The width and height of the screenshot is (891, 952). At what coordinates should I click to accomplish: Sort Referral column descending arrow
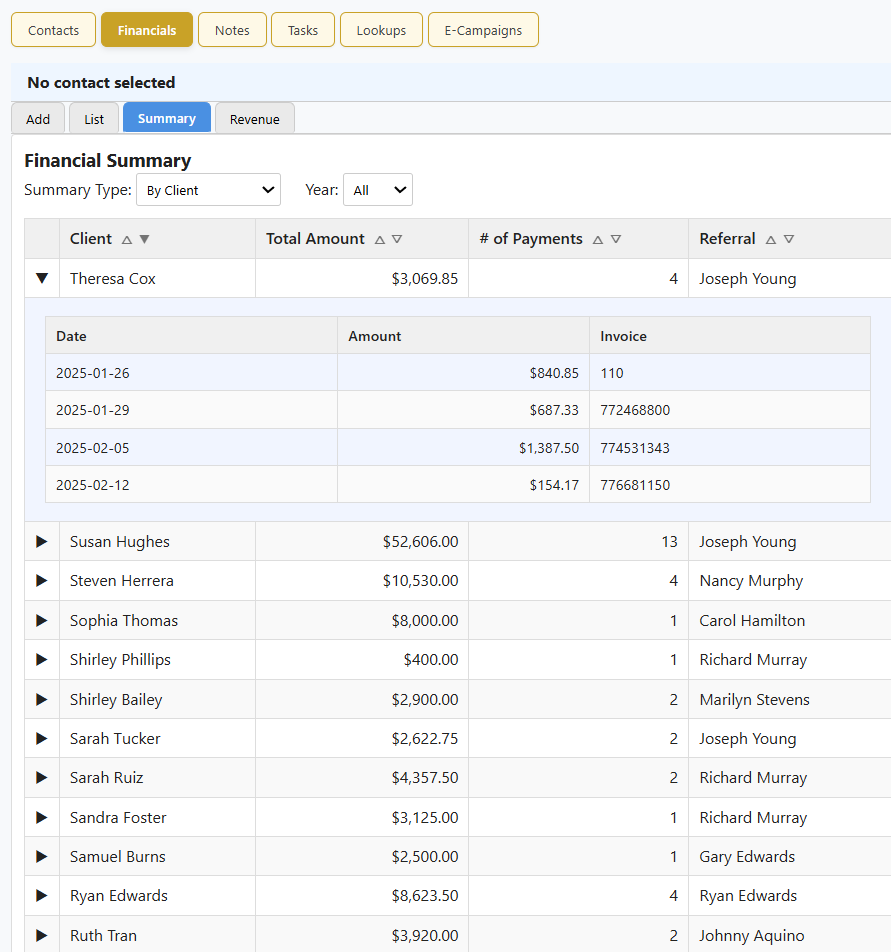point(789,240)
